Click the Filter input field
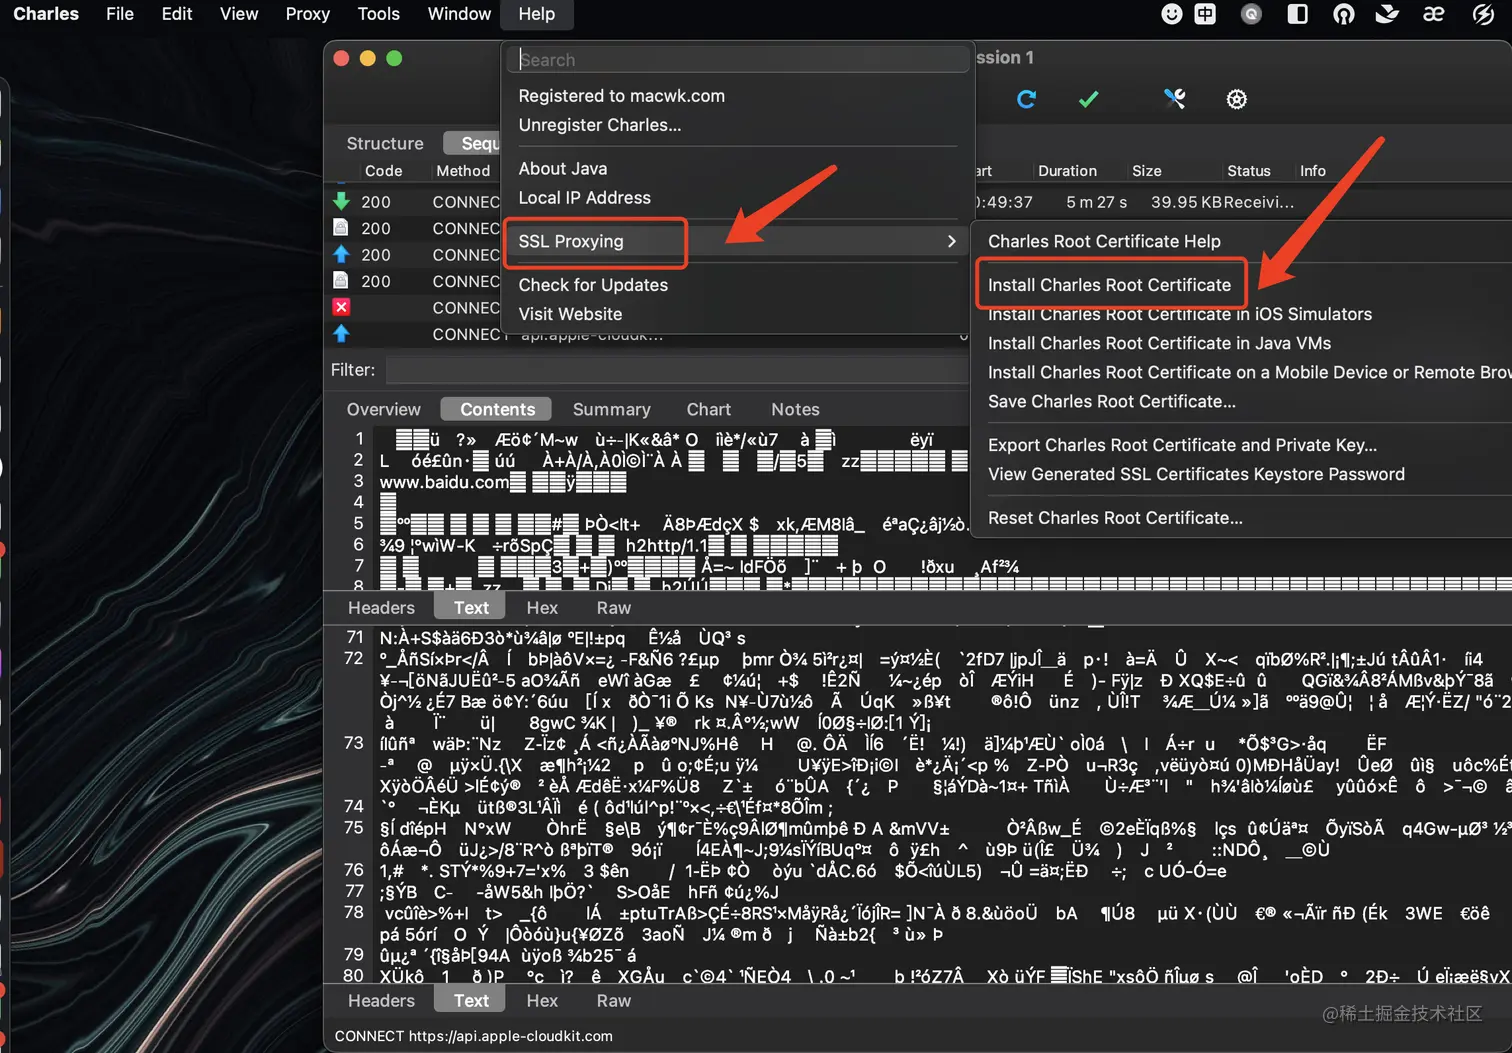The image size is (1512, 1053). (679, 370)
